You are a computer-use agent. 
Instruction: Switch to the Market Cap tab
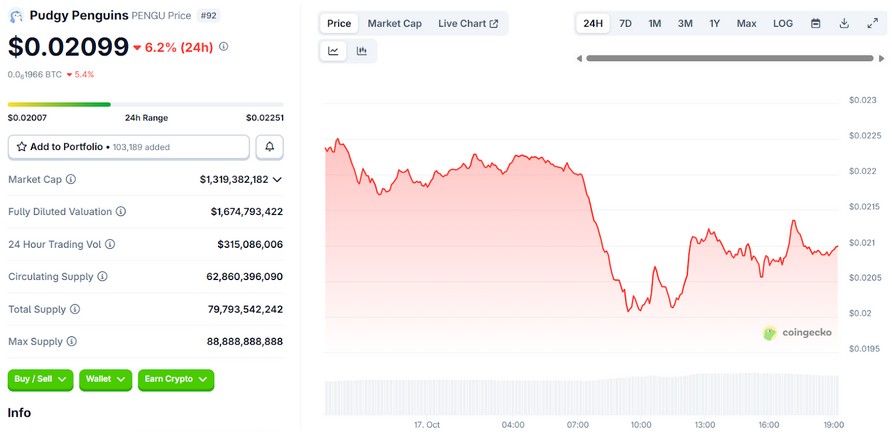[394, 23]
